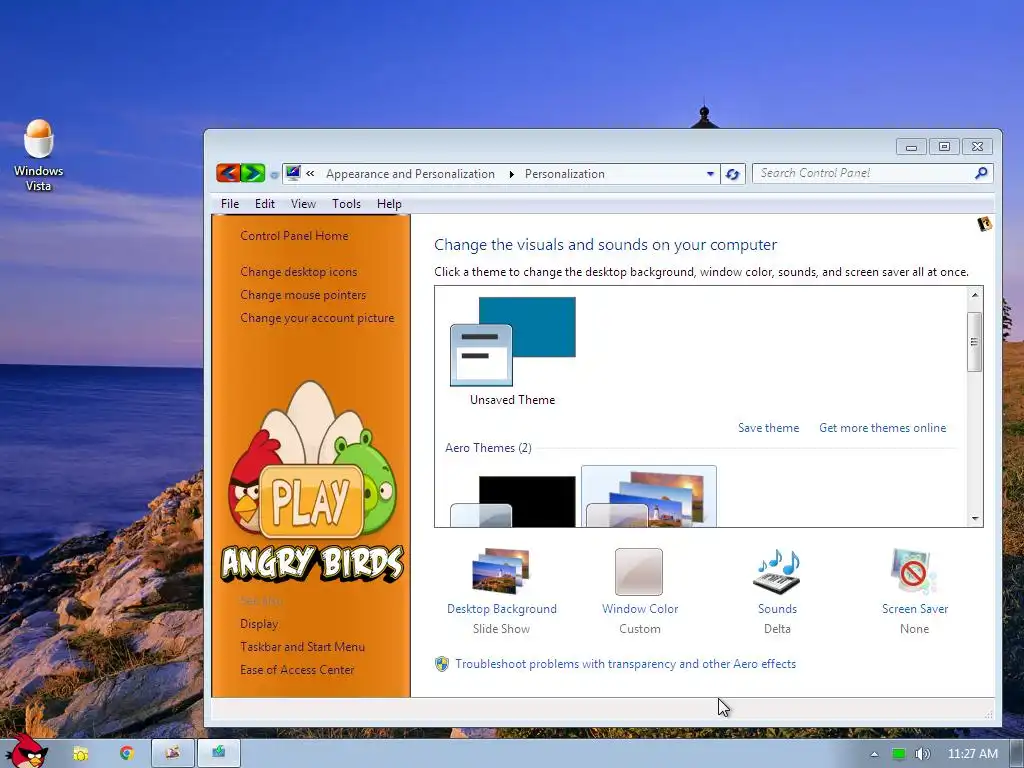Click the theme list scrollbar thumb

[974, 342]
